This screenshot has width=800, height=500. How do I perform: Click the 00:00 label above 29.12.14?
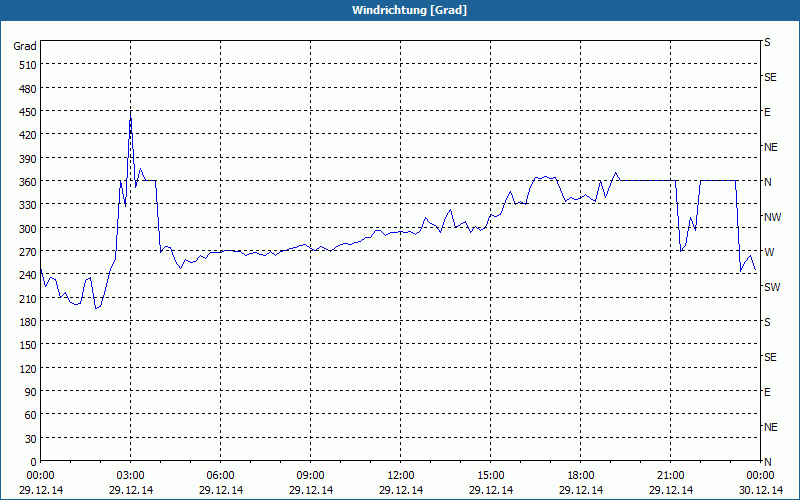pyautogui.click(x=40, y=476)
